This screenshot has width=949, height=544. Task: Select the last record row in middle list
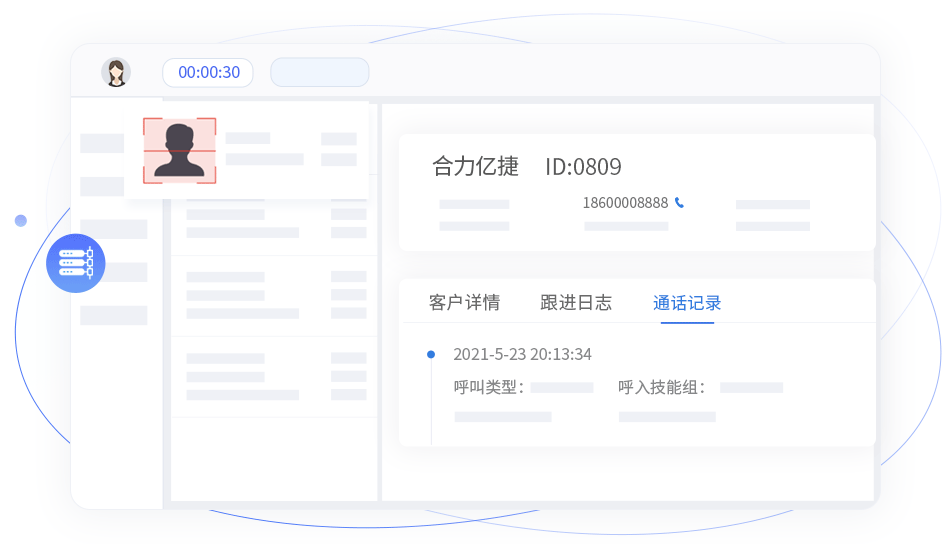[273, 376]
